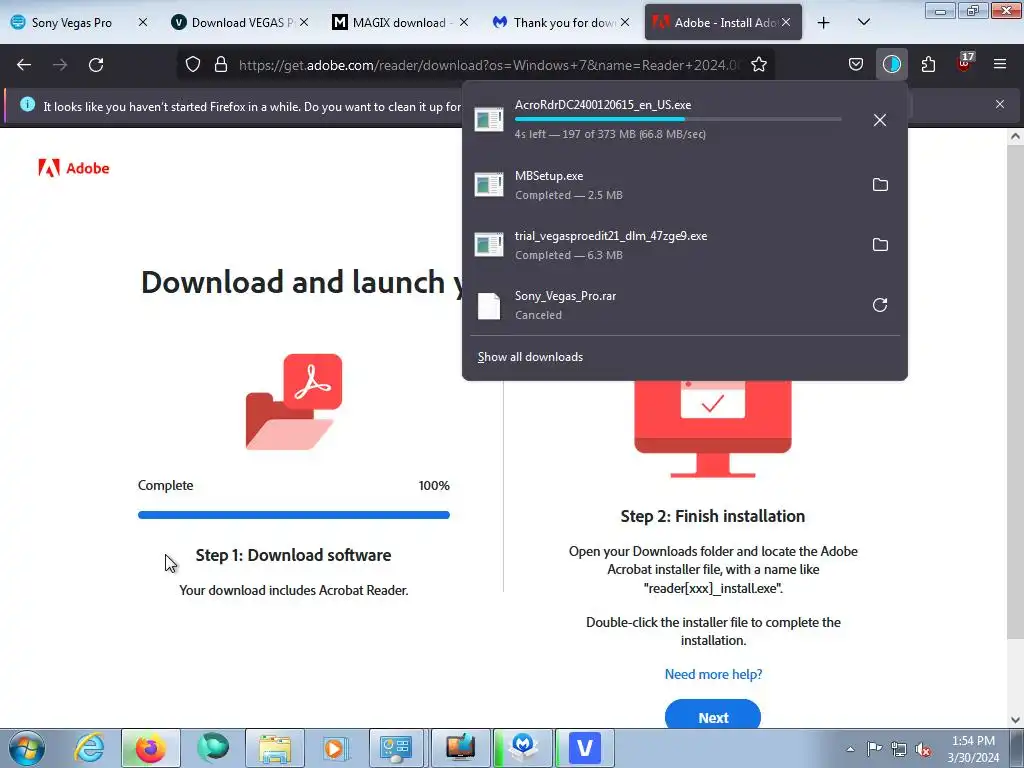Viewport: 1024px width, 768px height.
Task: Save page to Pocket
Action: point(856,65)
